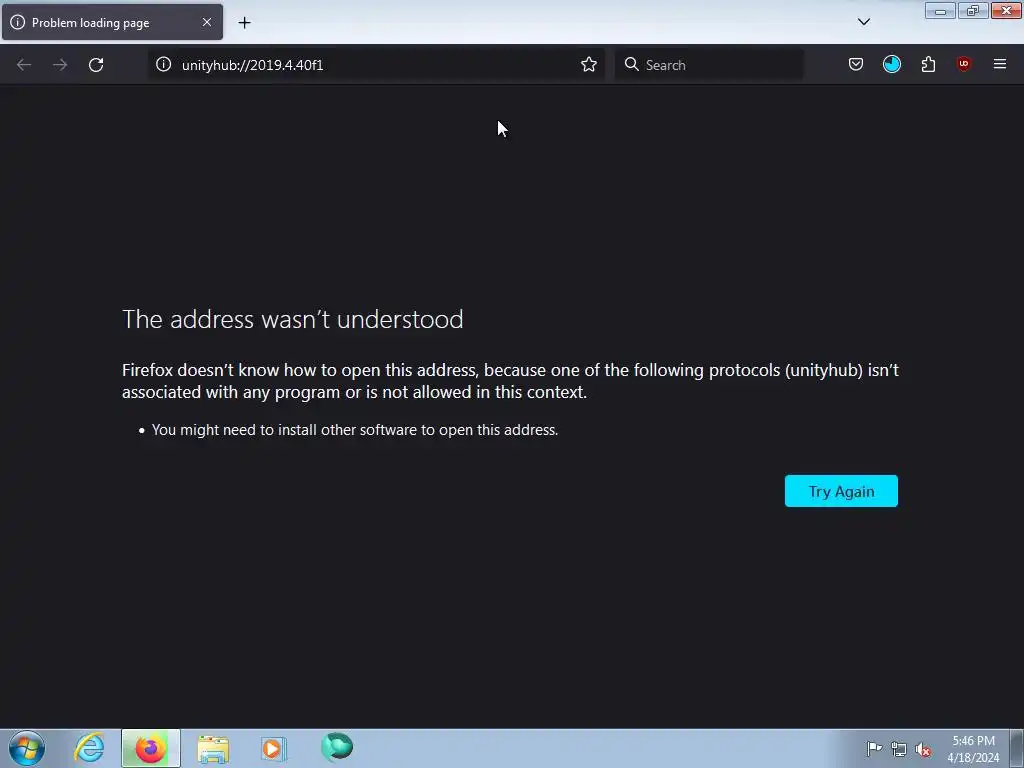Go back one page

click(24, 65)
